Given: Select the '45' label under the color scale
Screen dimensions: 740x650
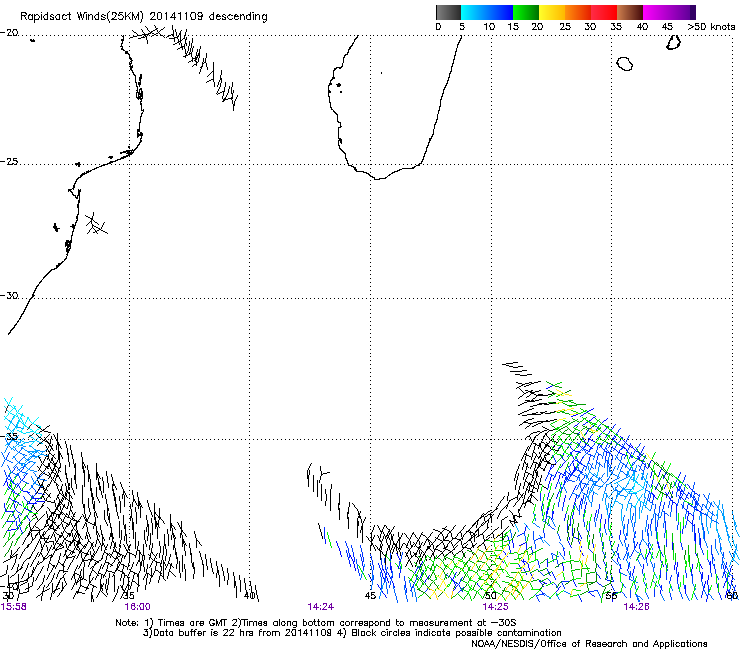Looking at the screenshot, I should pyautogui.click(x=667, y=26).
